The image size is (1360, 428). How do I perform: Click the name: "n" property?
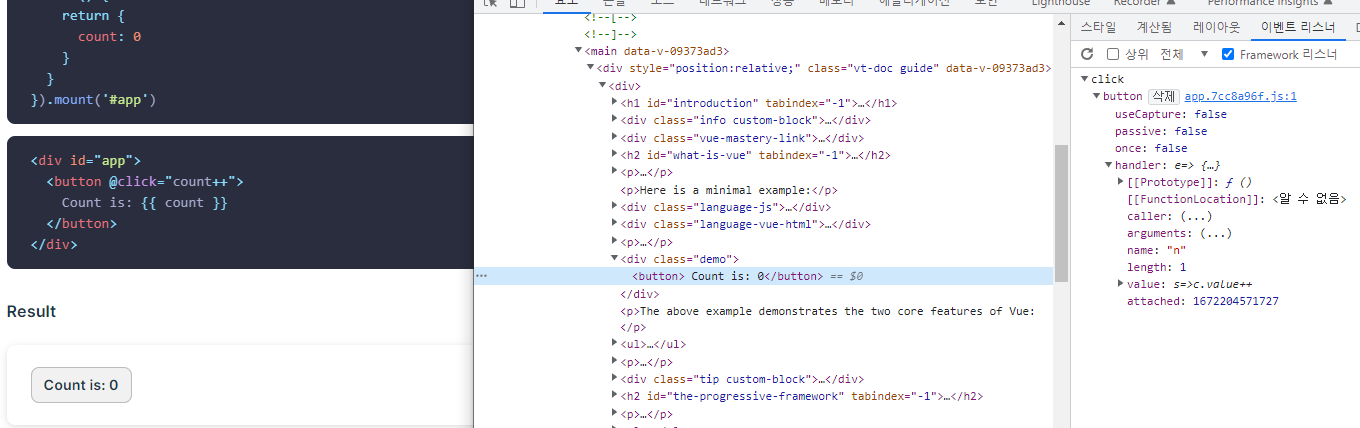(x=1157, y=250)
